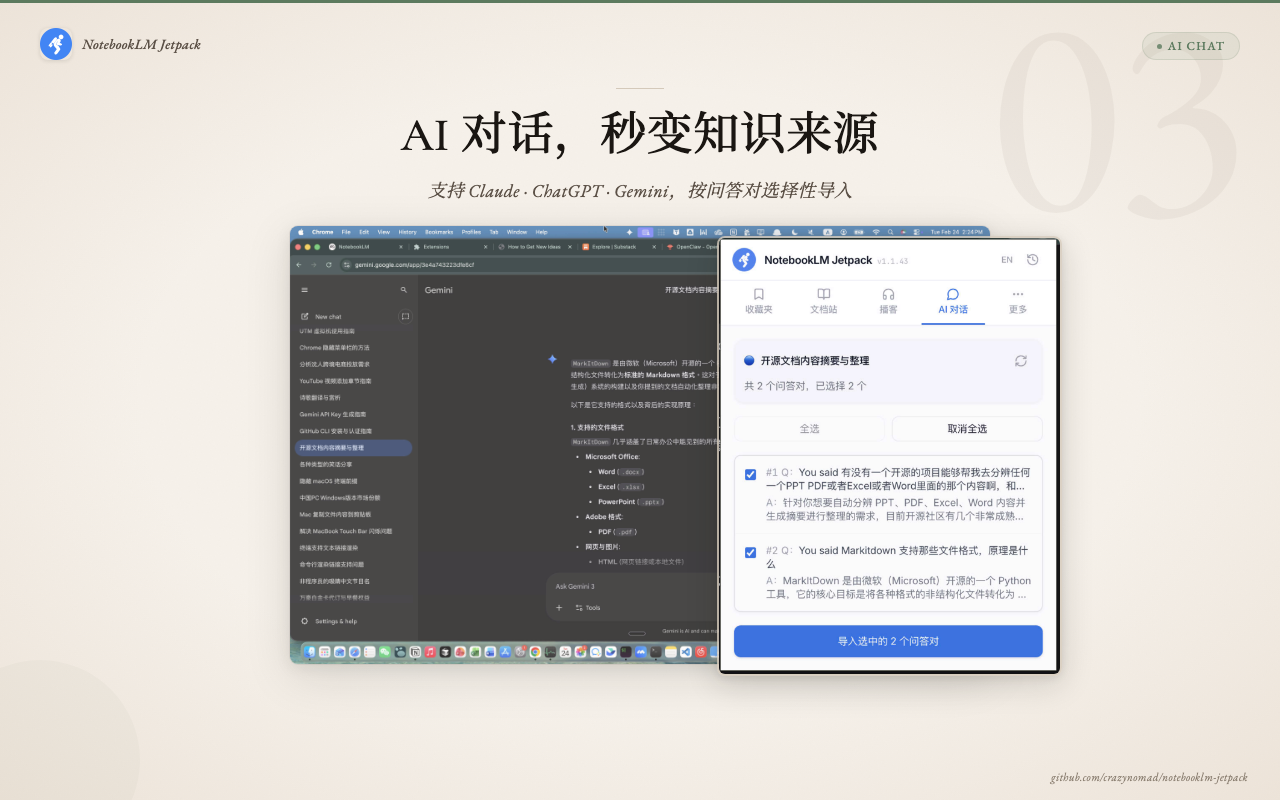Uncheck the #1 Q&A pair checkbox
The height and width of the screenshot is (800, 1280).
pyautogui.click(x=751, y=474)
